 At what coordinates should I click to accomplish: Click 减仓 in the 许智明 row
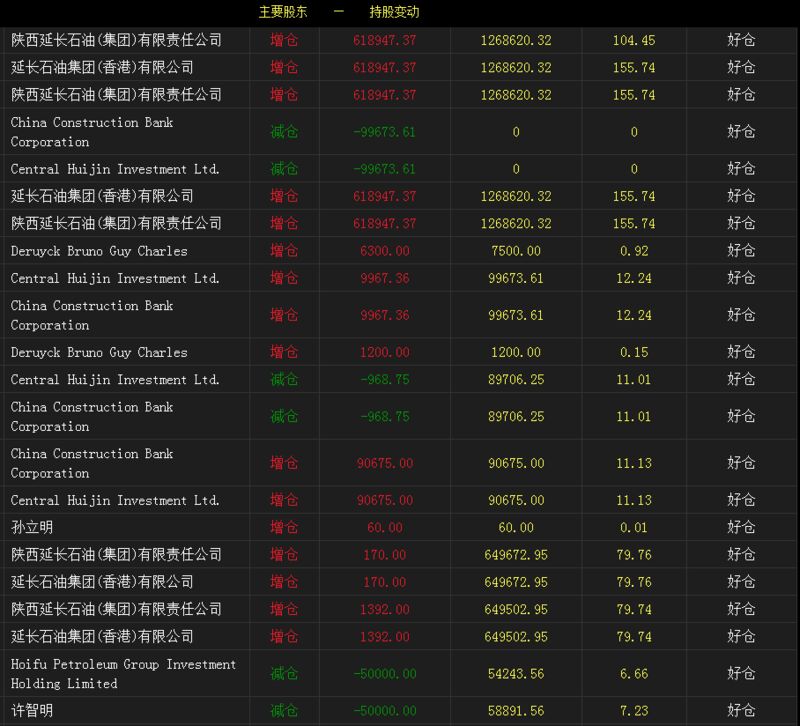pos(284,711)
